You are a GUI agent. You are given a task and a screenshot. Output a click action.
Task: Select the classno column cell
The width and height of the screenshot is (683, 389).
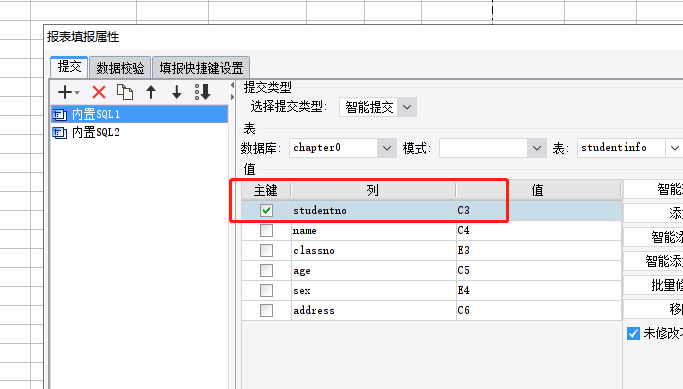(373, 250)
